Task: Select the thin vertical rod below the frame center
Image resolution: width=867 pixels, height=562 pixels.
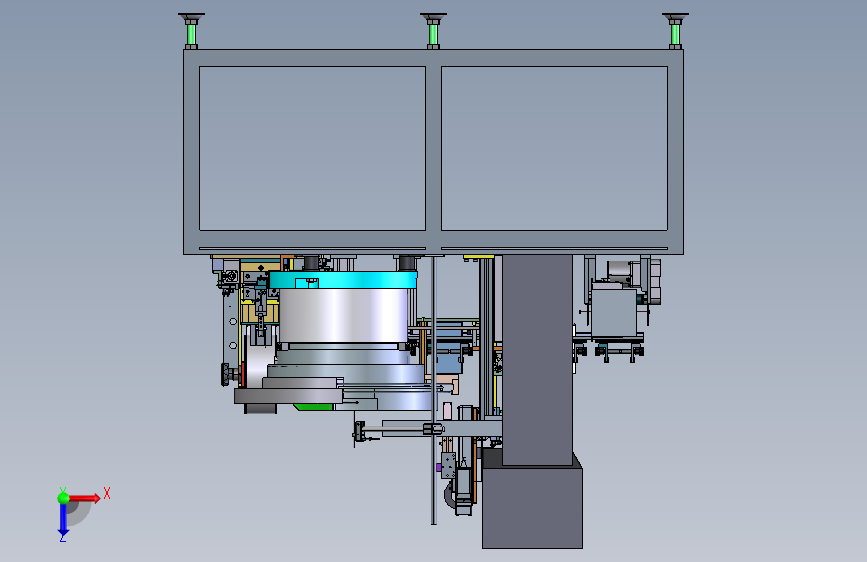Action: pos(434,390)
